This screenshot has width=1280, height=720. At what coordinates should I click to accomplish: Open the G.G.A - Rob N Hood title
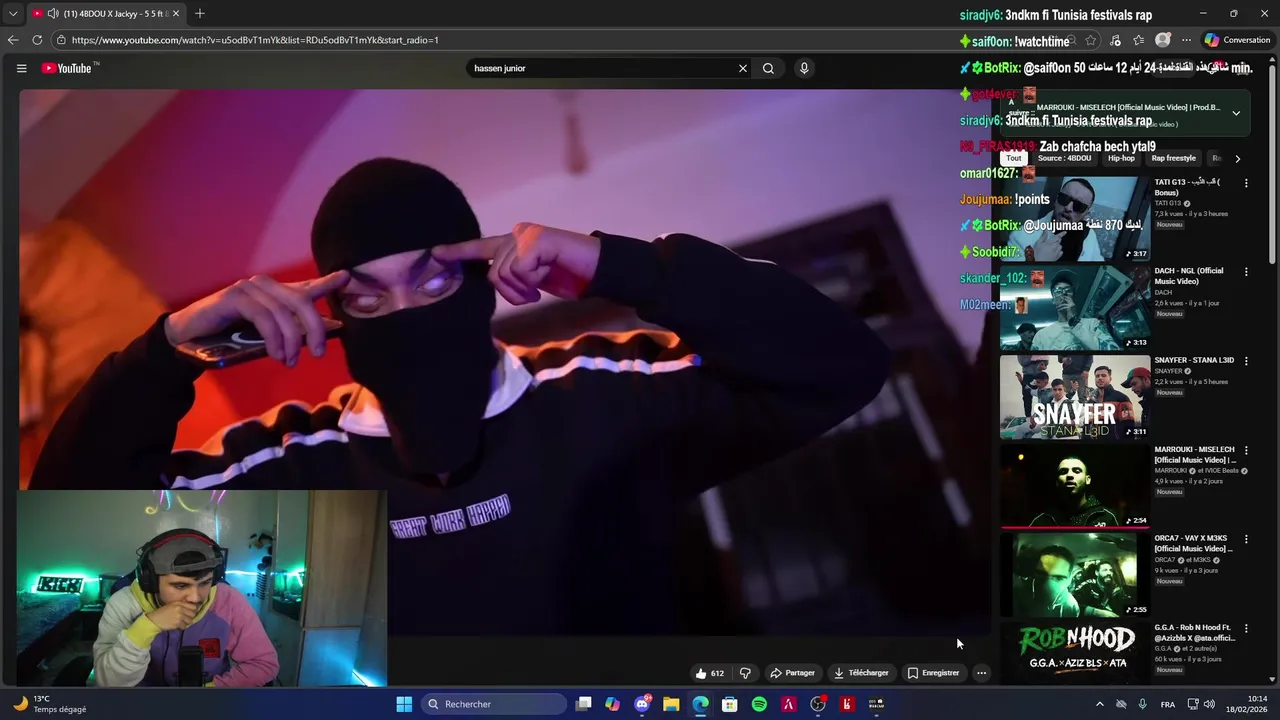click(x=1195, y=633)
